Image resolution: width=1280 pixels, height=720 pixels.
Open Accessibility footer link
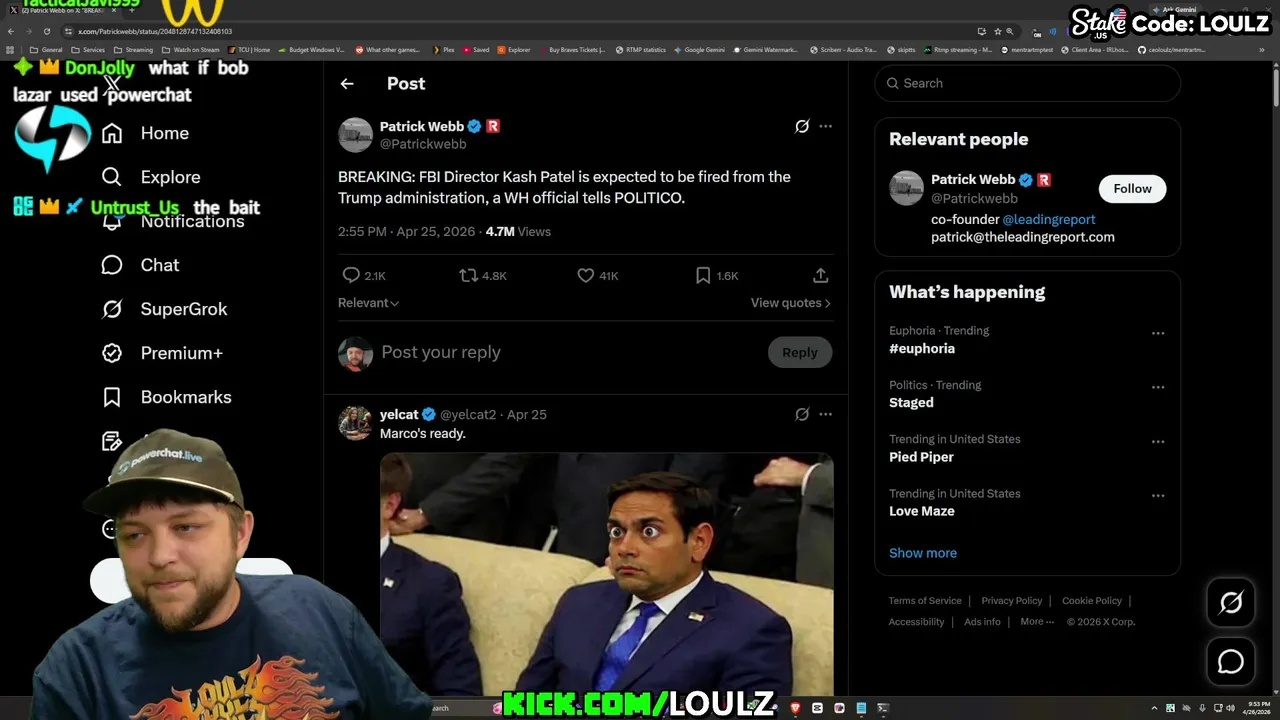tap(916, 621)
